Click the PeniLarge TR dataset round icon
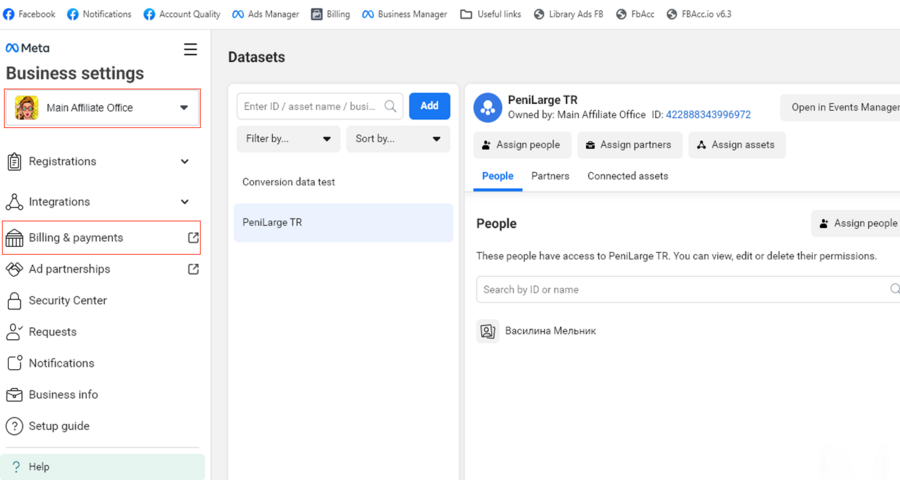 click(x=488, y=107)
